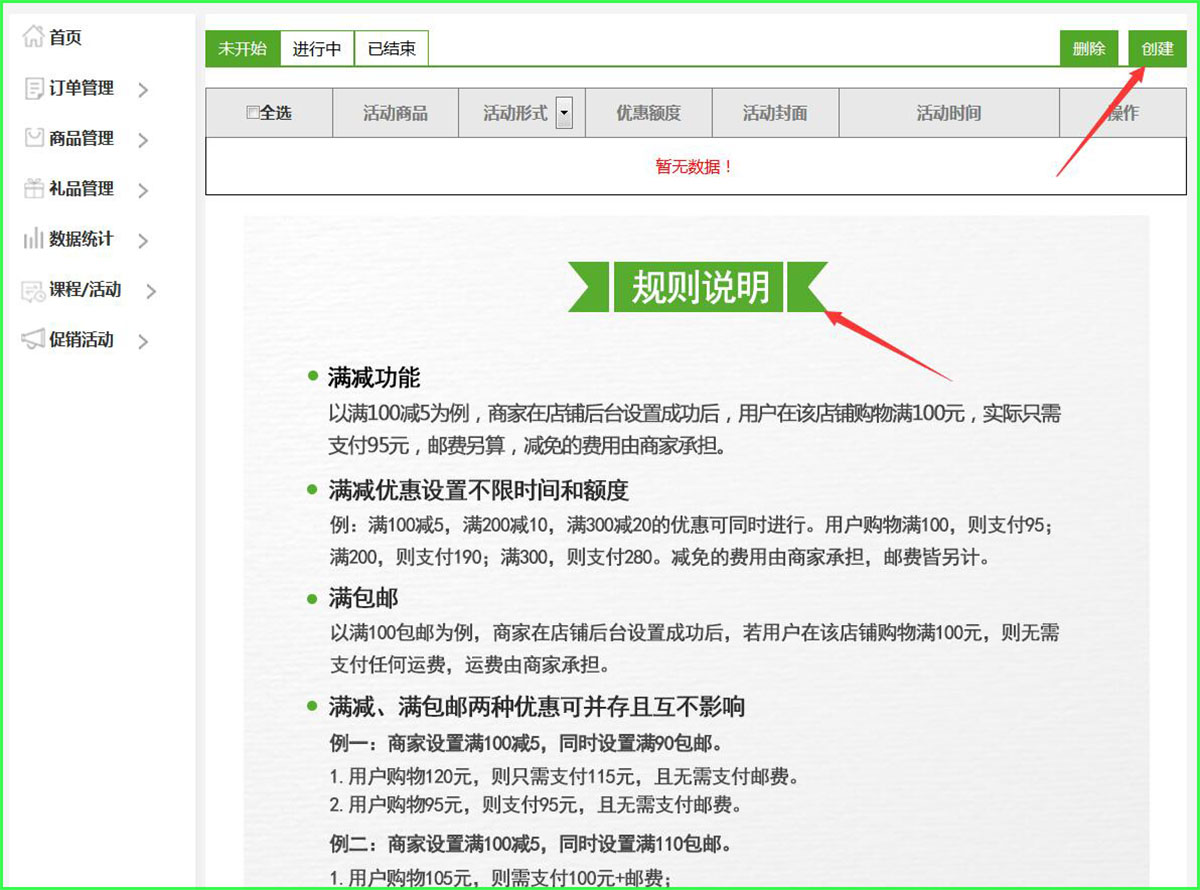
Task: Open the 活动形式 dropdown arrow
Action: [x=564, y=113]
